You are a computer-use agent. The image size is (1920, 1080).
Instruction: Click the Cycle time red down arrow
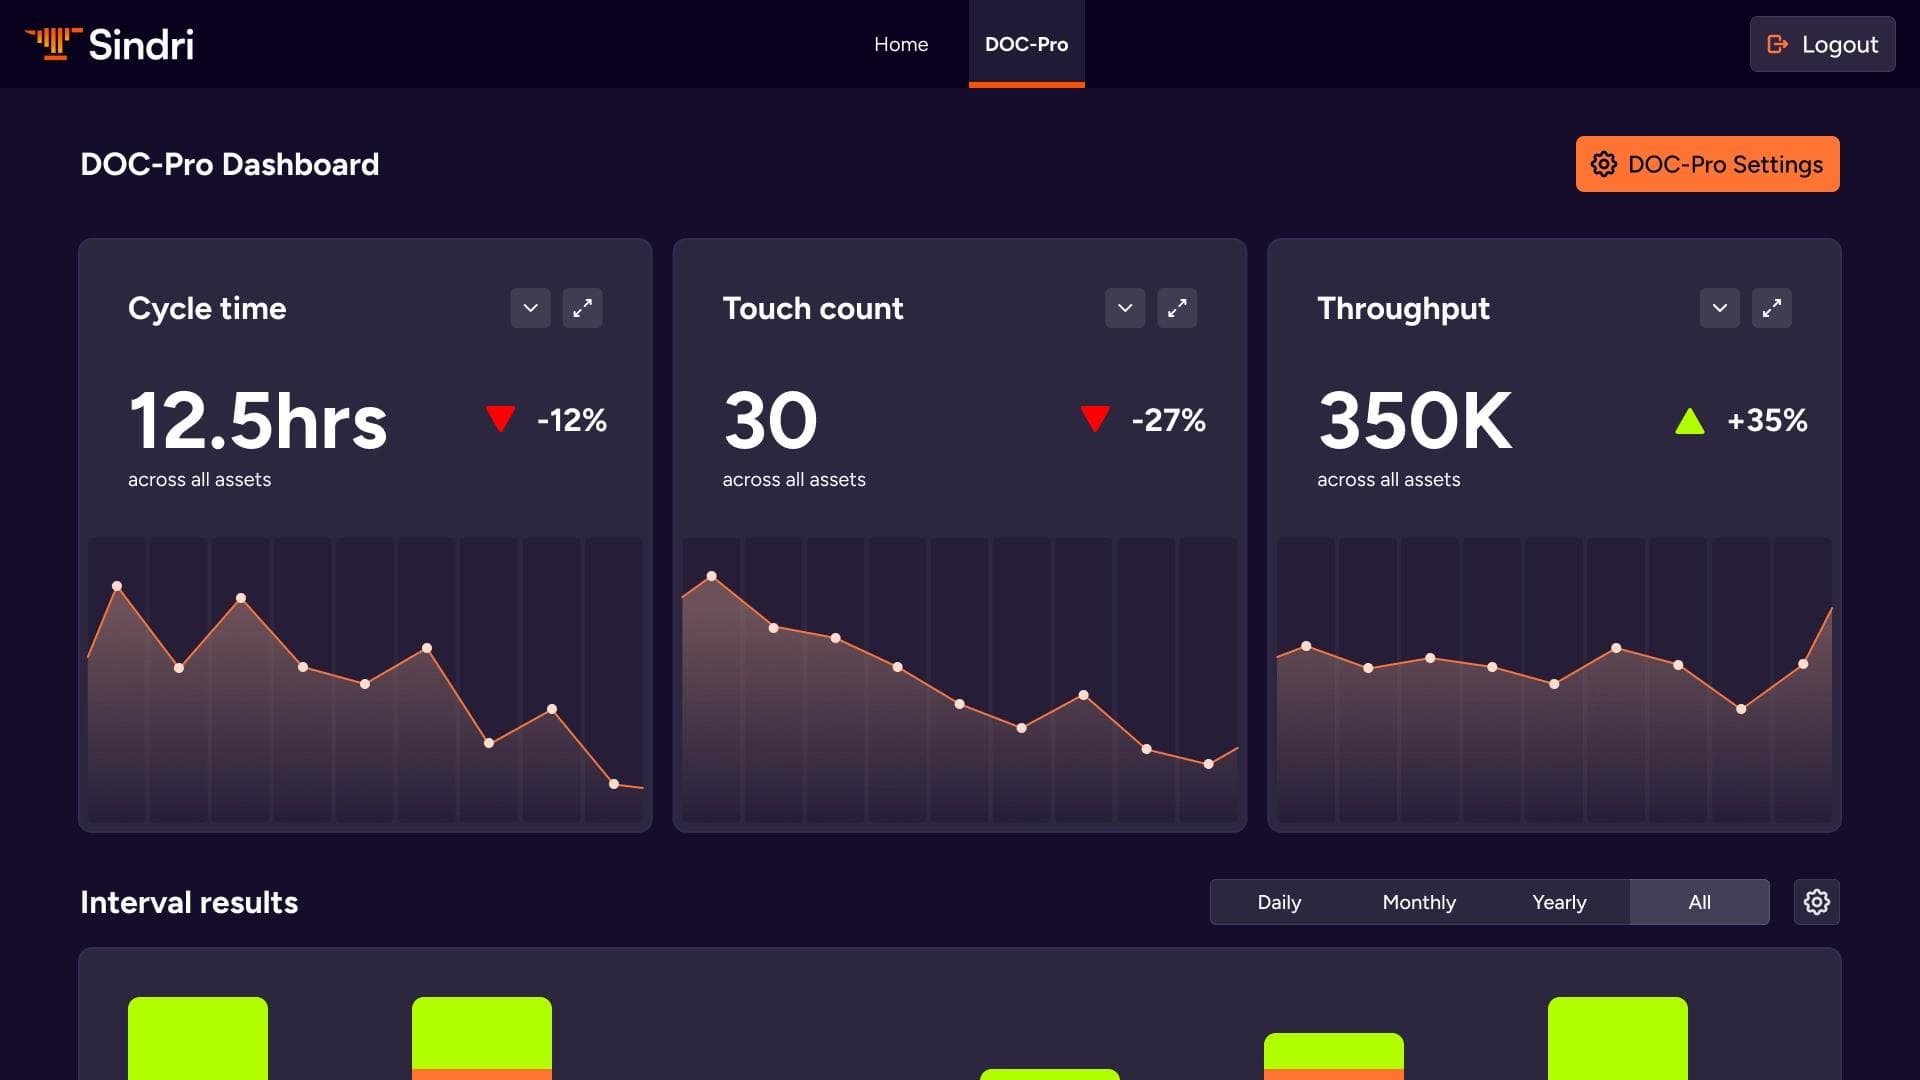(500, 418)
